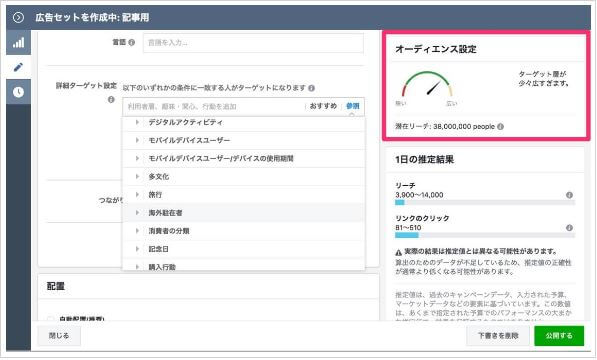Click the 3,900〜14,000 reach value
The height and width of the screenshot is (360, 597).
pyautogui.click(x=419, y=195)
